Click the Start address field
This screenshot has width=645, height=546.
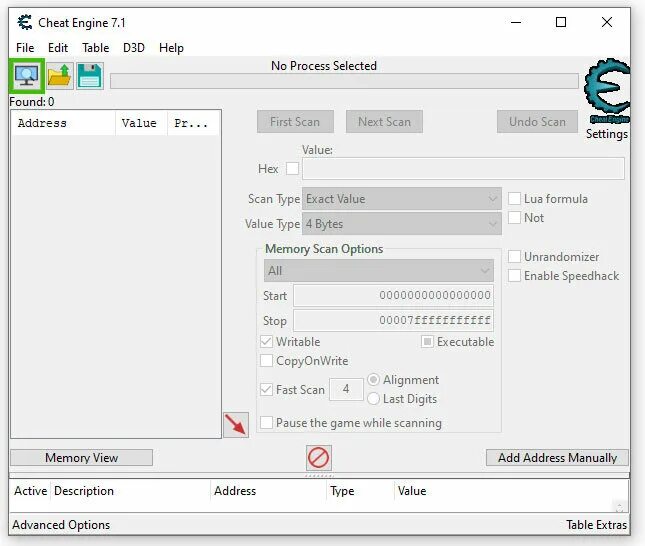(x=393, y=295)
